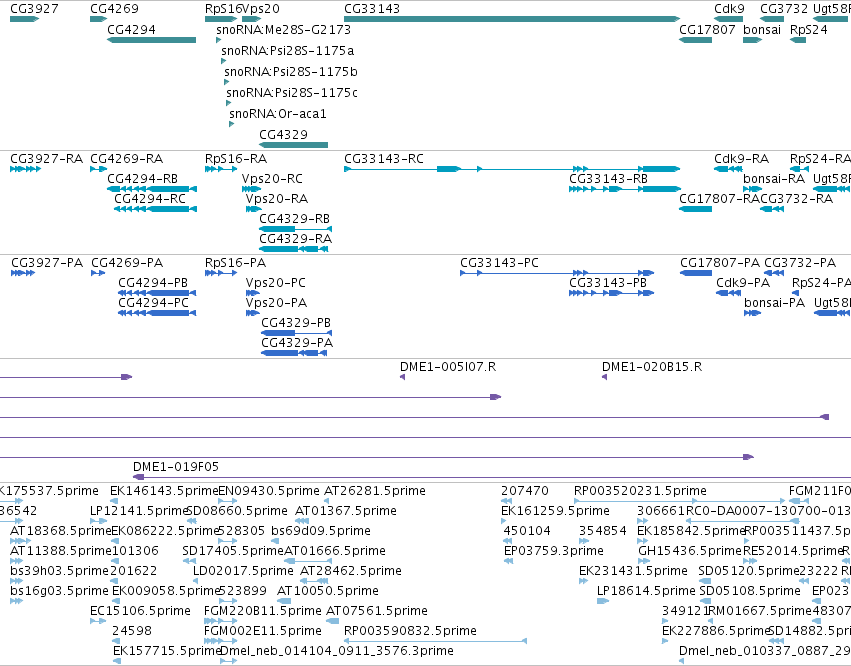Click the Vps20-PA protein
Screen dimensions: 851x666
click(252, 313)
